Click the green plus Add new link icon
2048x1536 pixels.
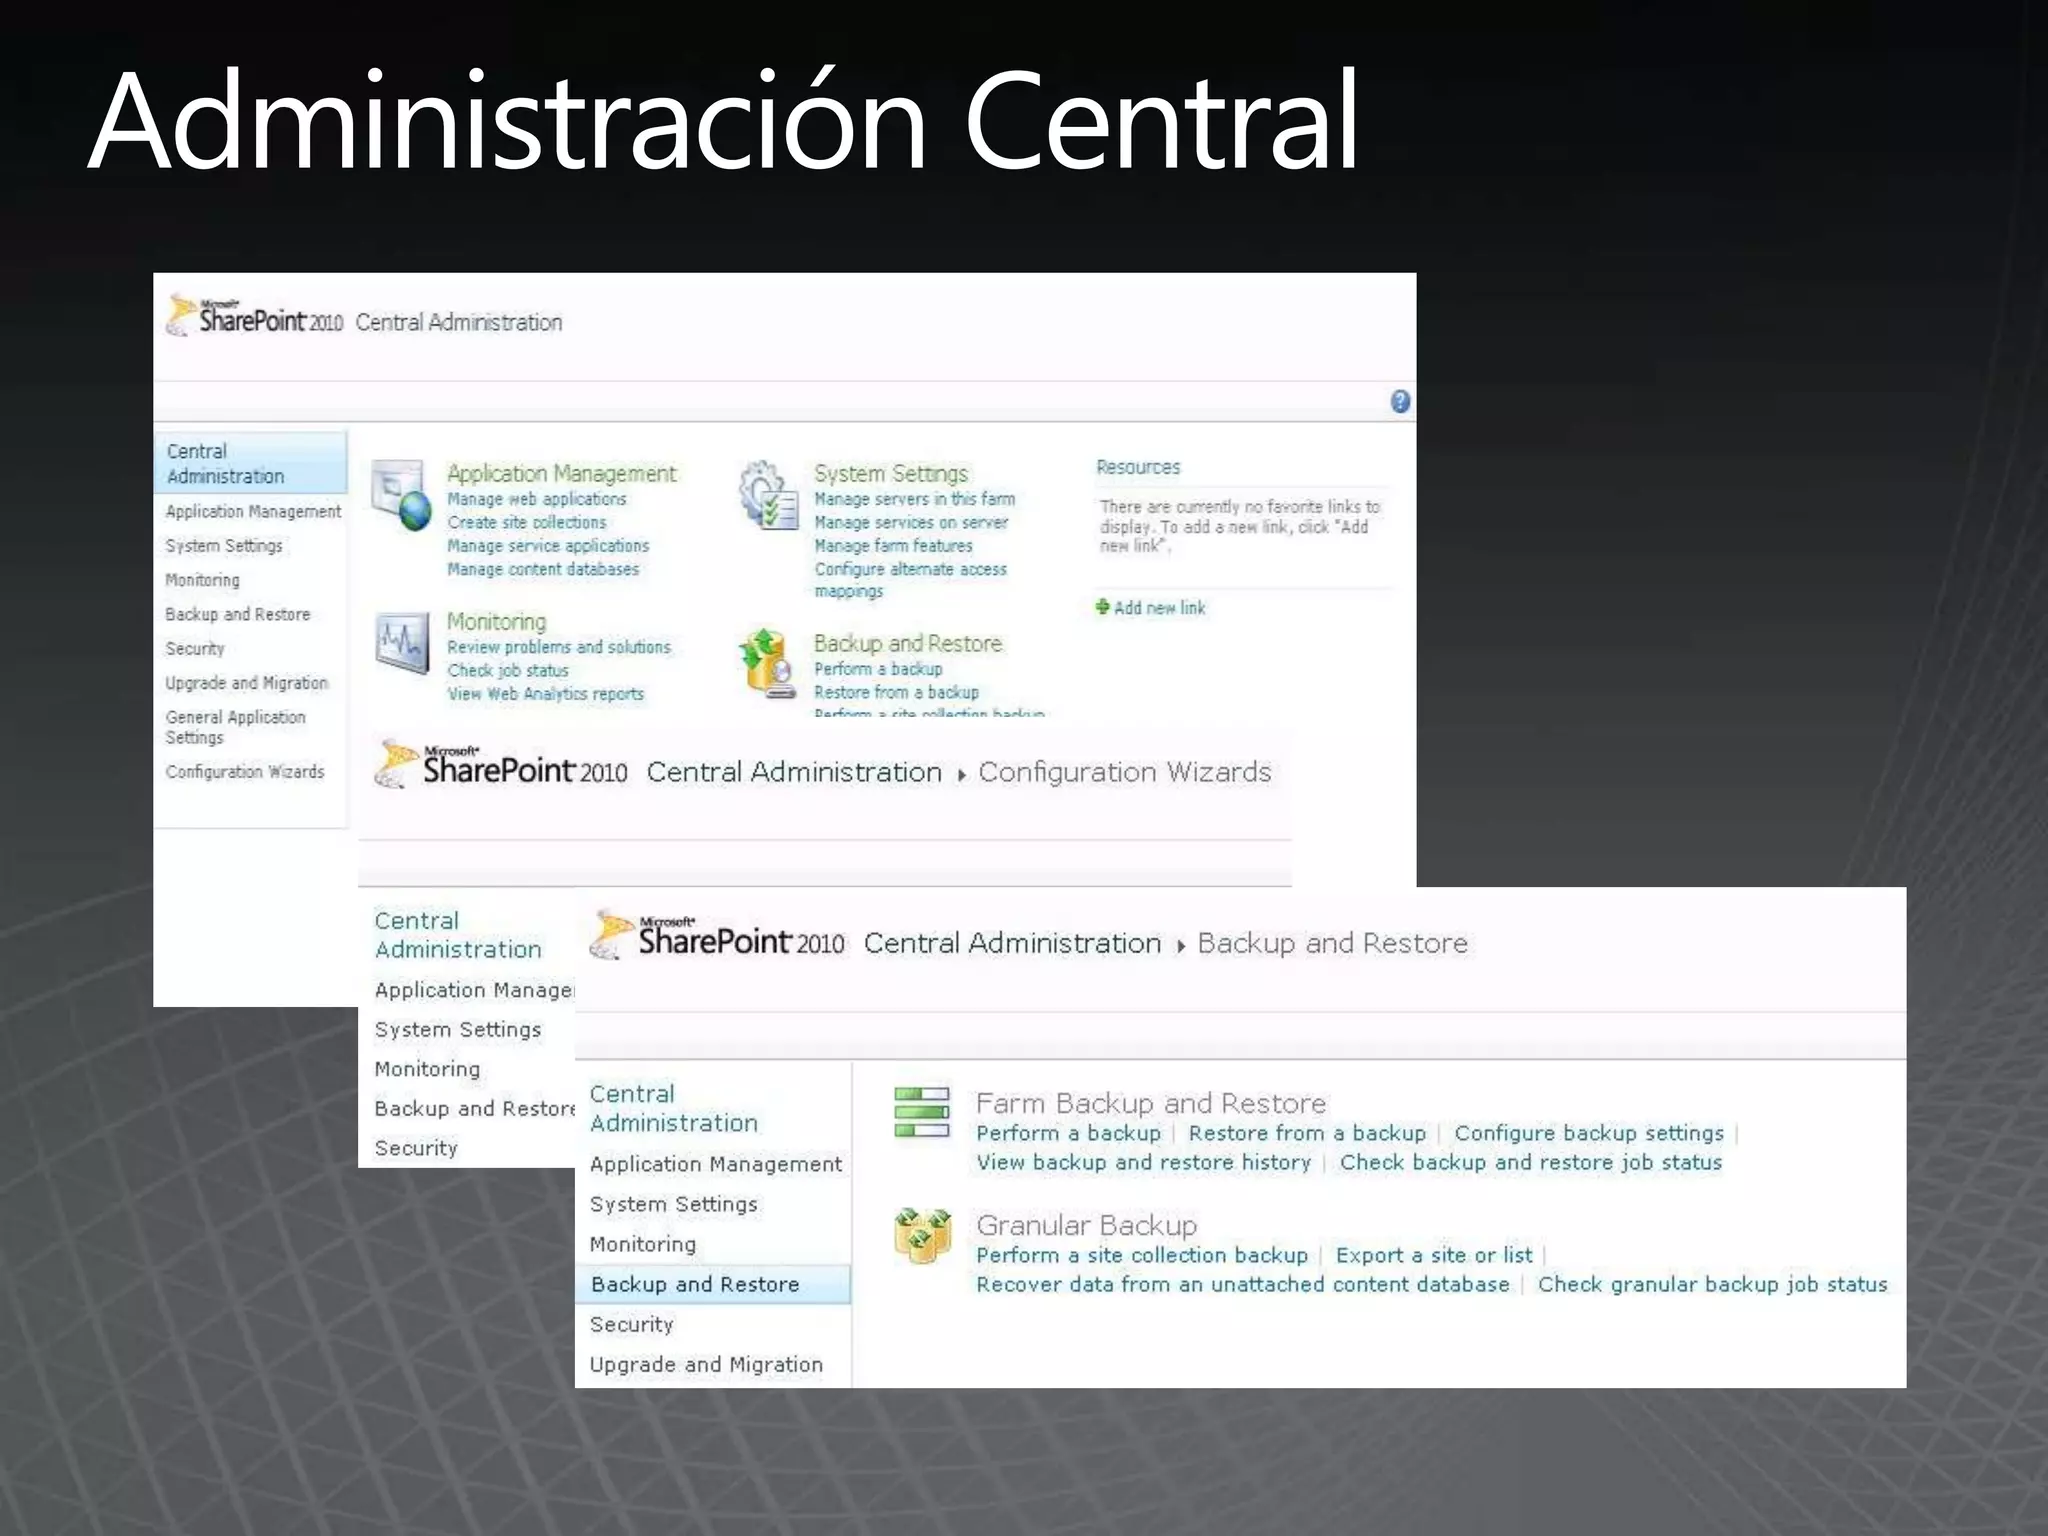tap(1102, 607)
